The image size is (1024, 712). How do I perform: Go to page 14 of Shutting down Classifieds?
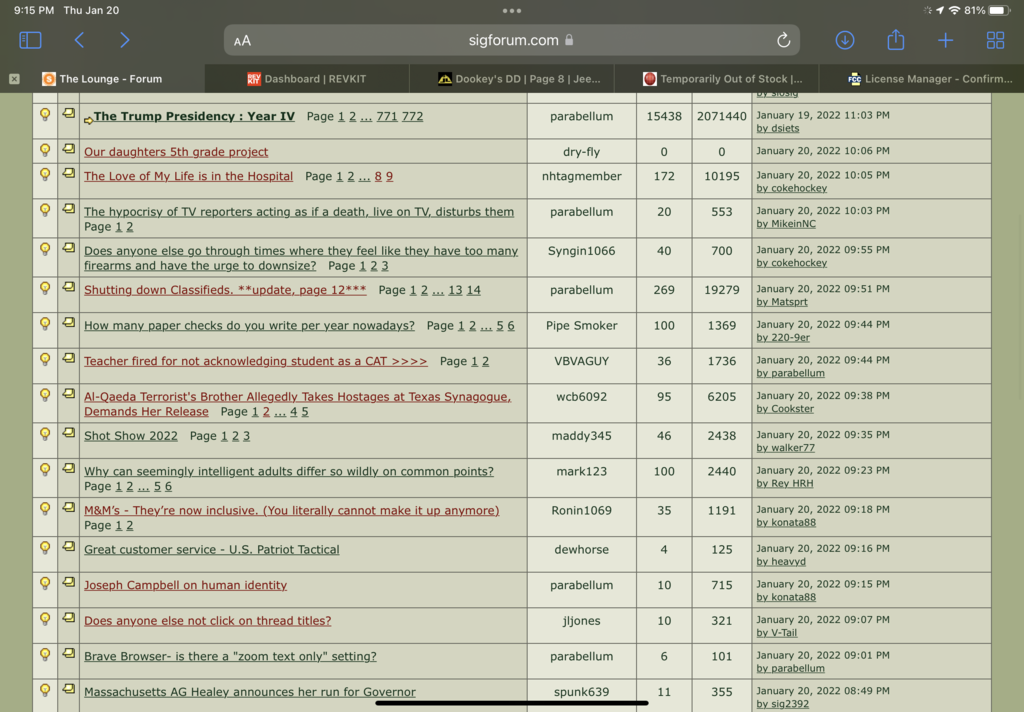(x=473, y=290)
